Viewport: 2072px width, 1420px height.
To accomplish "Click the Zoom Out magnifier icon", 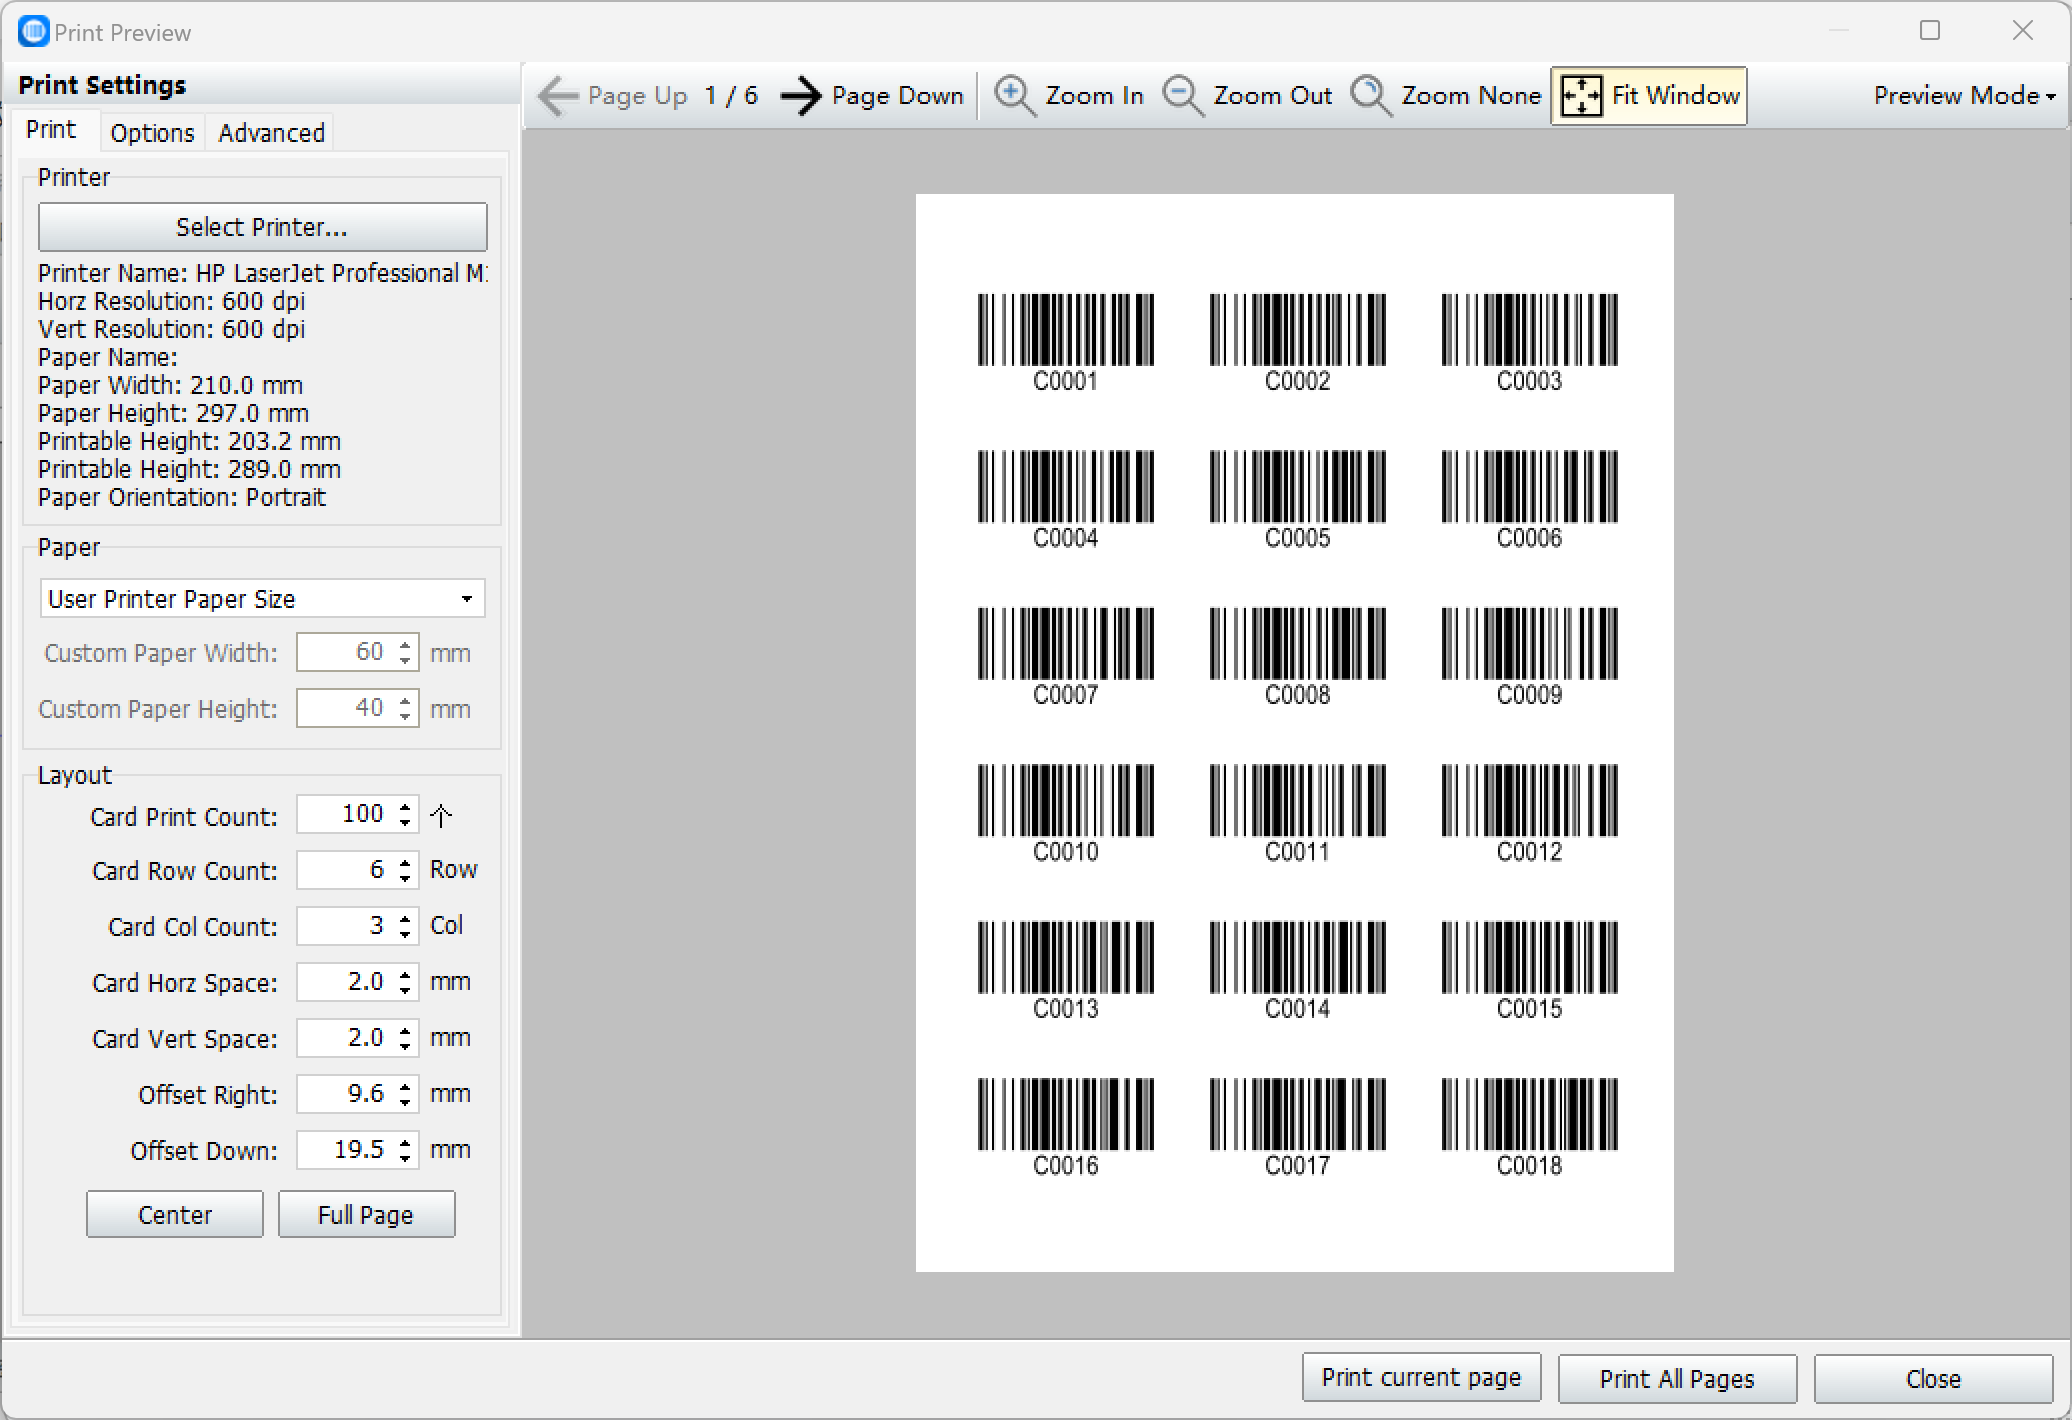I will click(x=1183, y=96).
